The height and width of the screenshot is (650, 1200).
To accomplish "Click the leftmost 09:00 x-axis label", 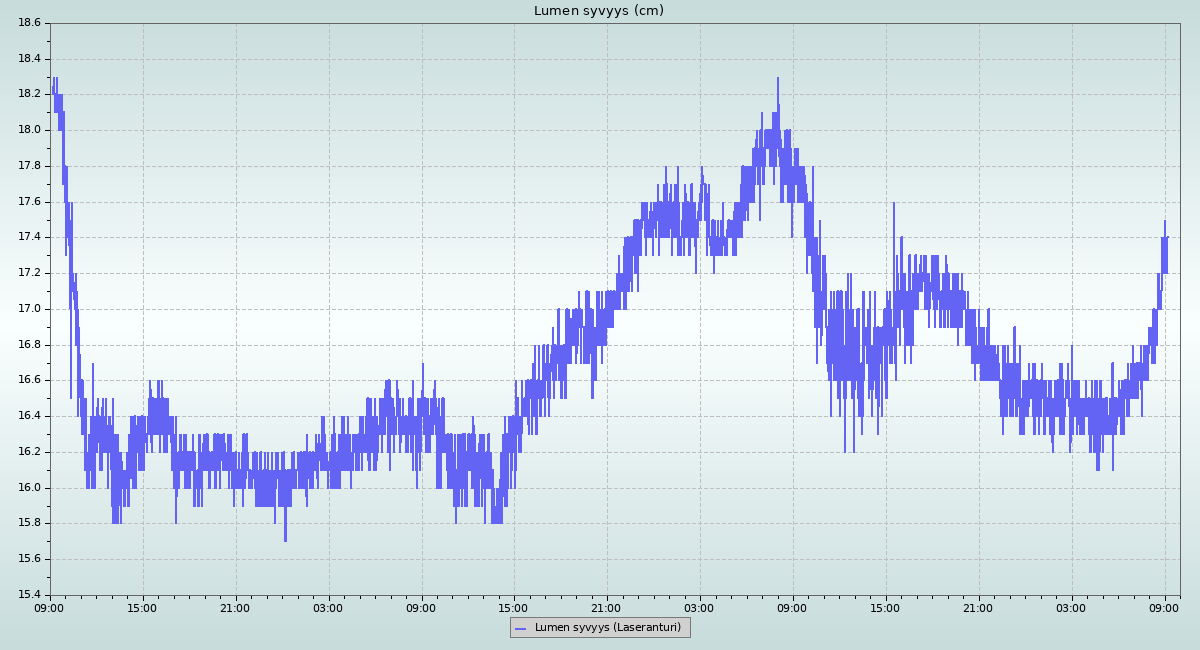I will tap(49, 608).
